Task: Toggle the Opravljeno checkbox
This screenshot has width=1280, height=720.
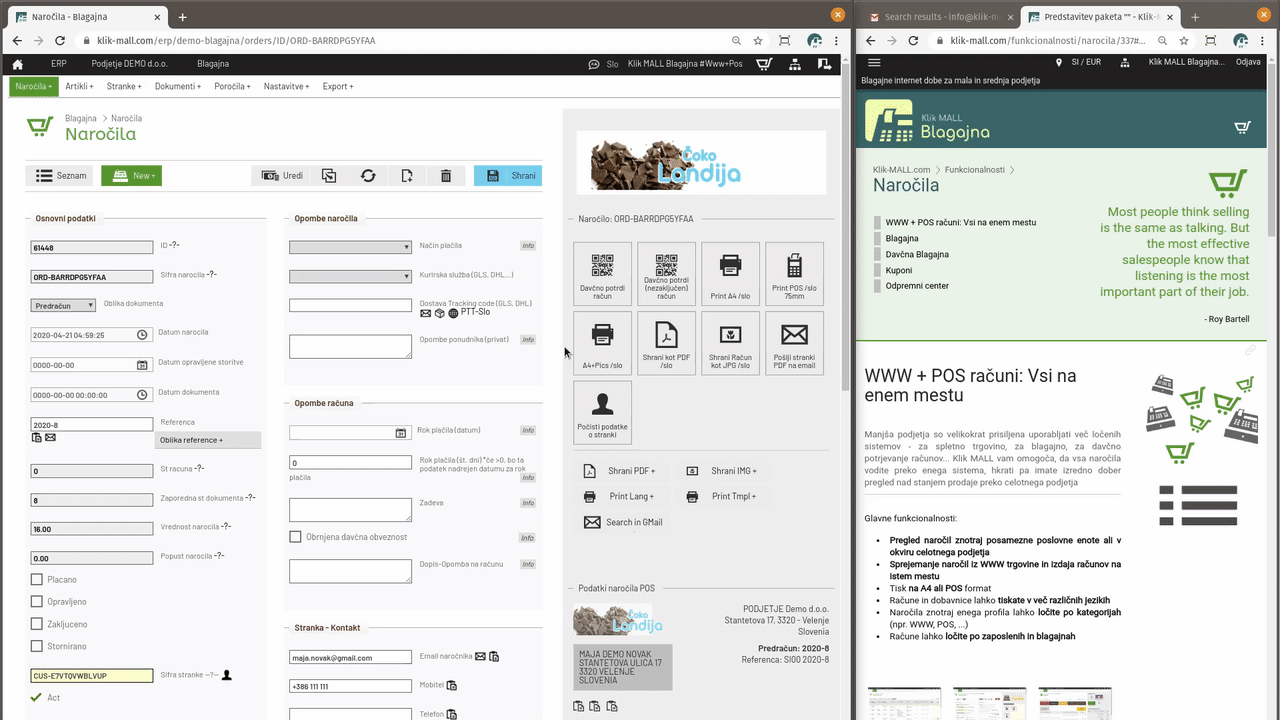Action: pos(37,602)
